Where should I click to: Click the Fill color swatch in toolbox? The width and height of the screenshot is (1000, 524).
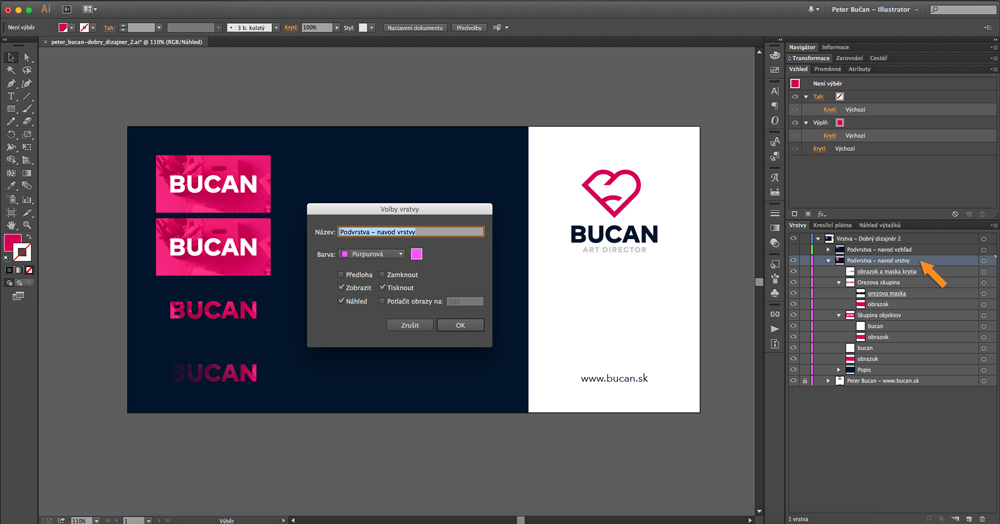[12, 242]
